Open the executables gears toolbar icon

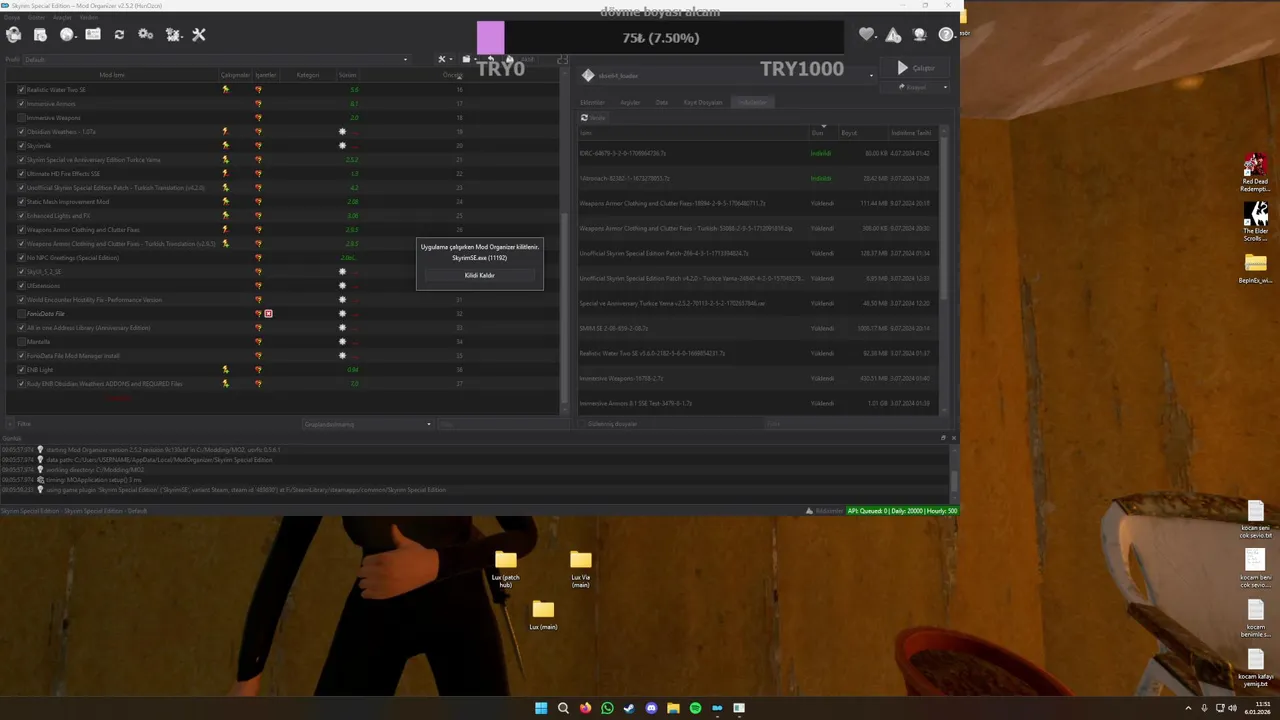click(146, 35)
